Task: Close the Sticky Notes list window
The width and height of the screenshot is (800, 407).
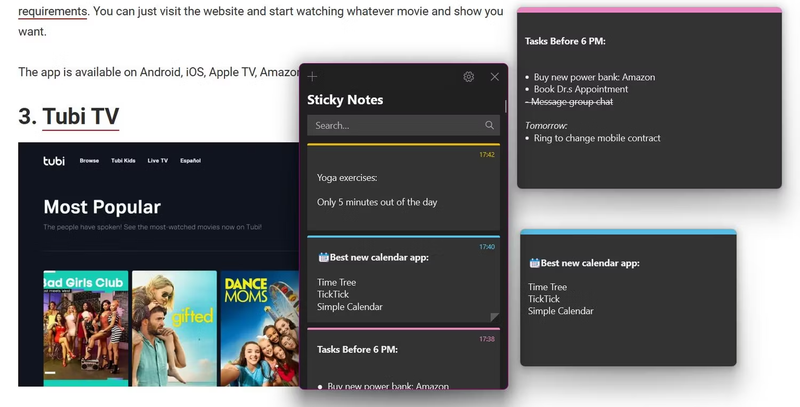Action: tap(494, 77)
